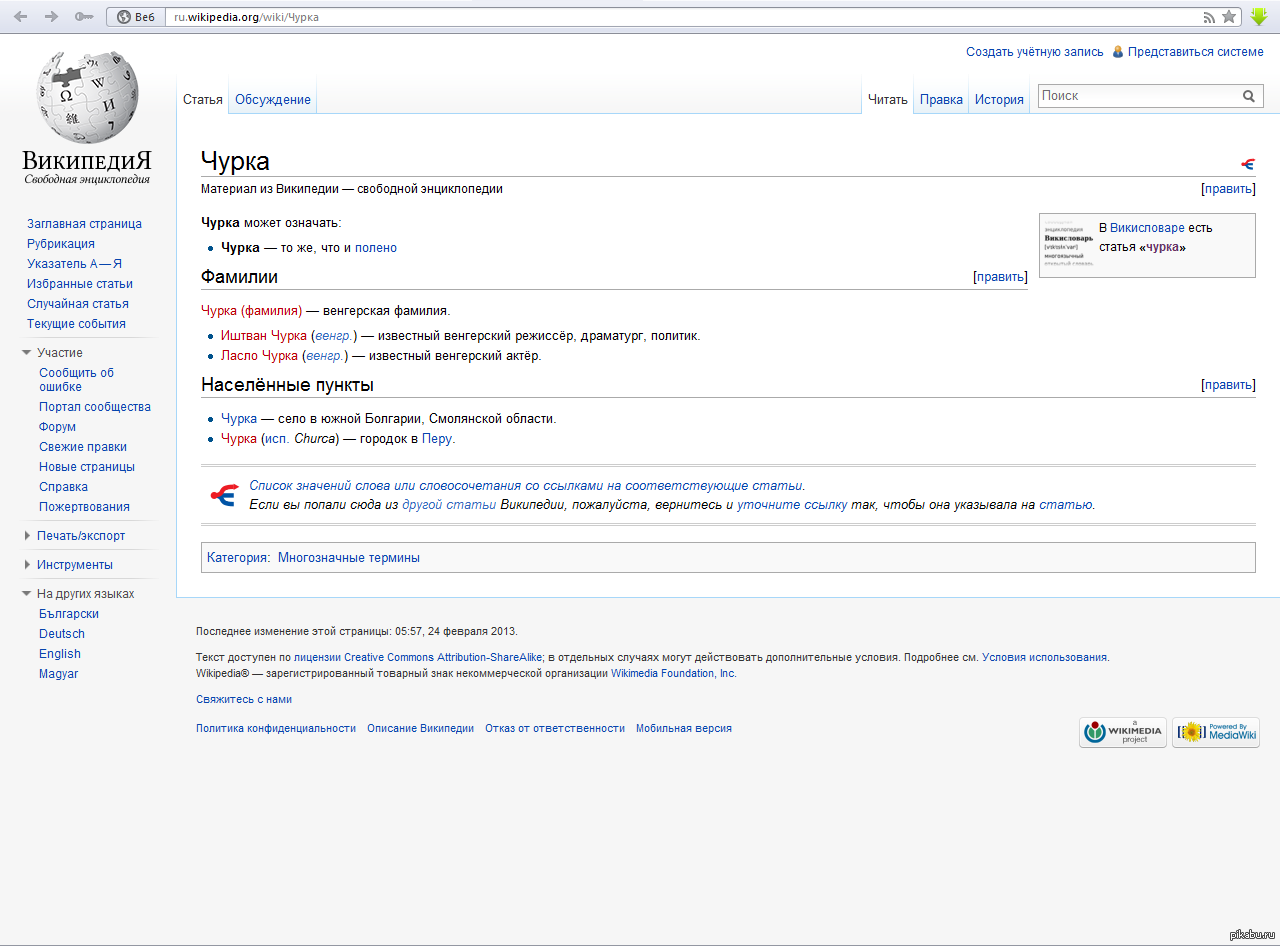The image size is (1280, 946).
Task: Switch to Deutsch language version
Action: tap(62, 634)
